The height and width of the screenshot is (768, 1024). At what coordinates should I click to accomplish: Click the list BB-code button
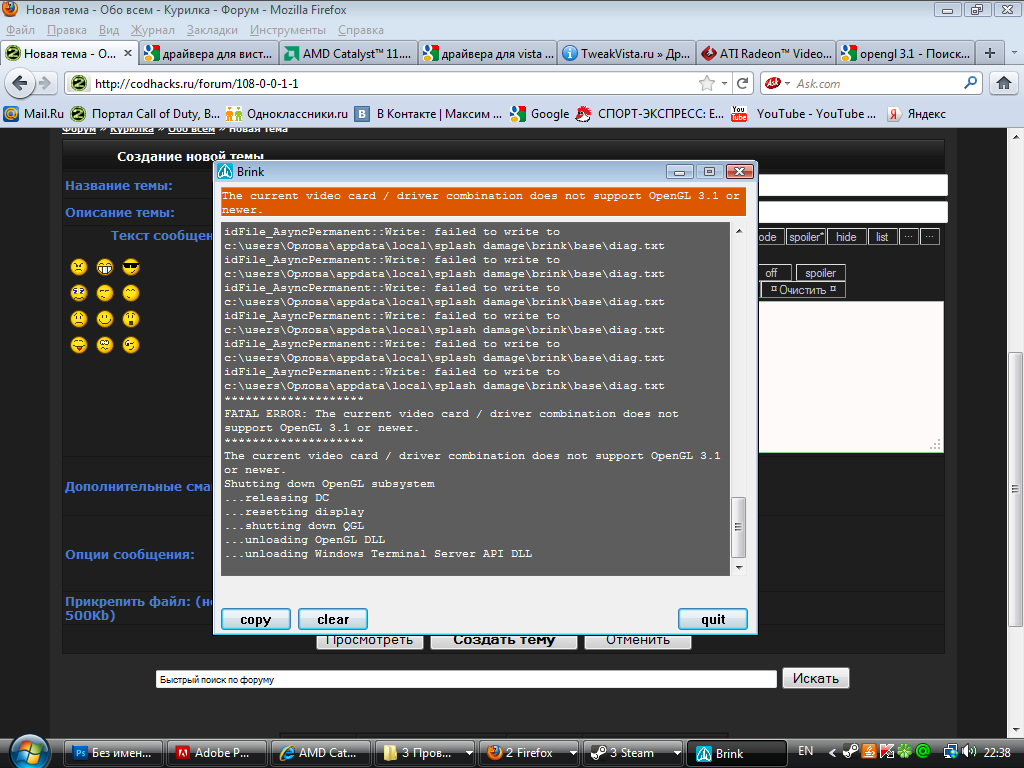(x=882, y=237)
